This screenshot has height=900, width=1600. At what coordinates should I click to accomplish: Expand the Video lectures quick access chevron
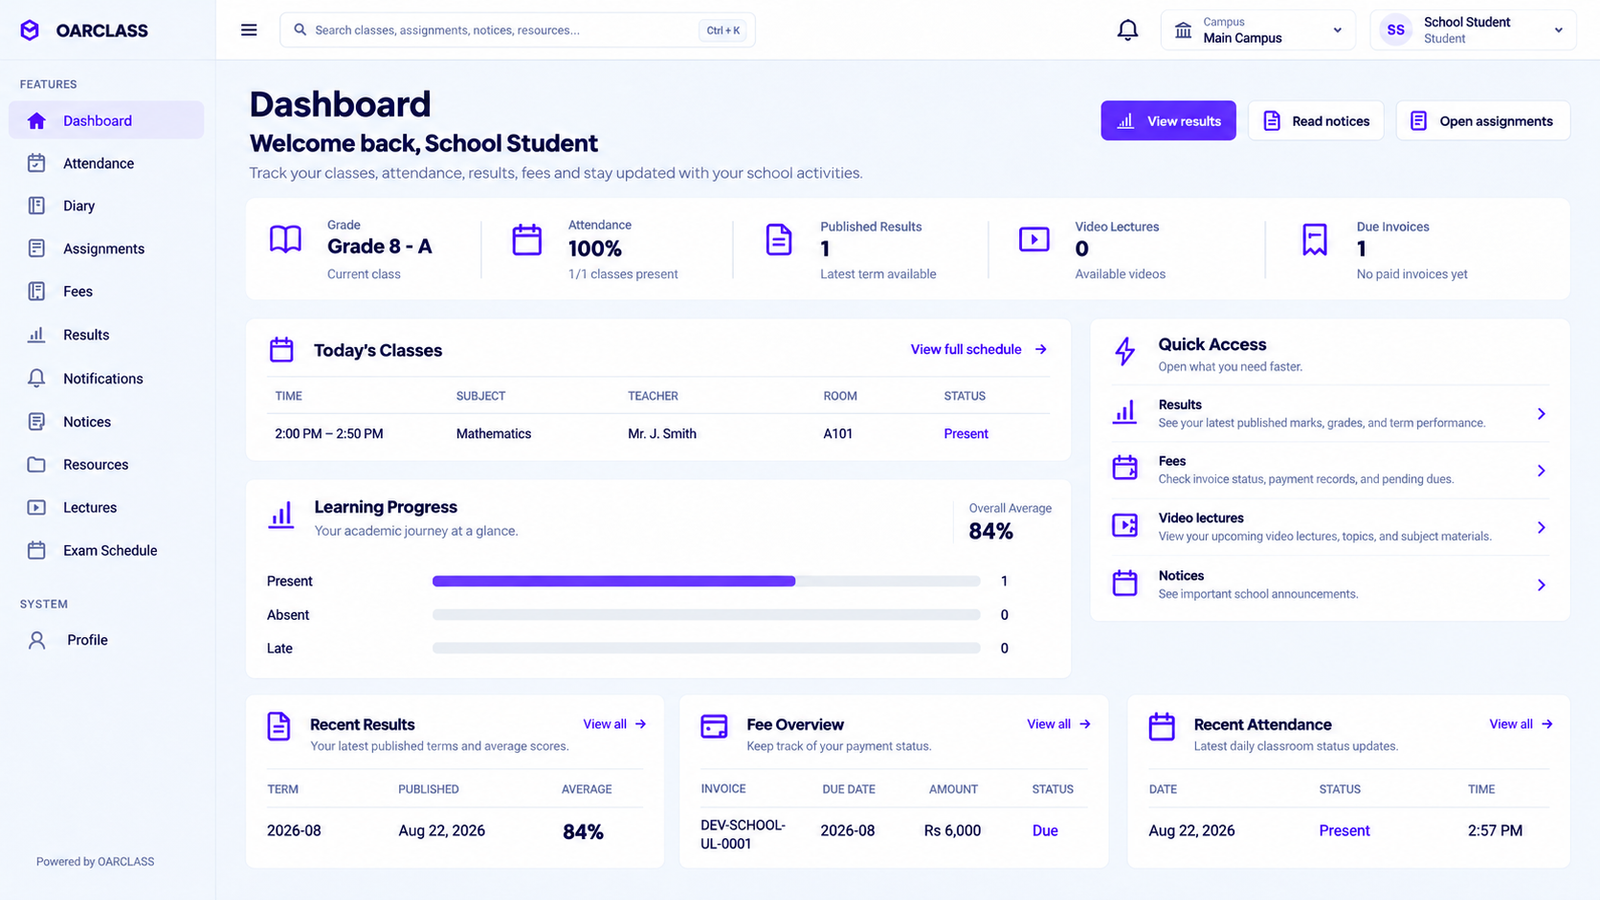coord(1541,528)
